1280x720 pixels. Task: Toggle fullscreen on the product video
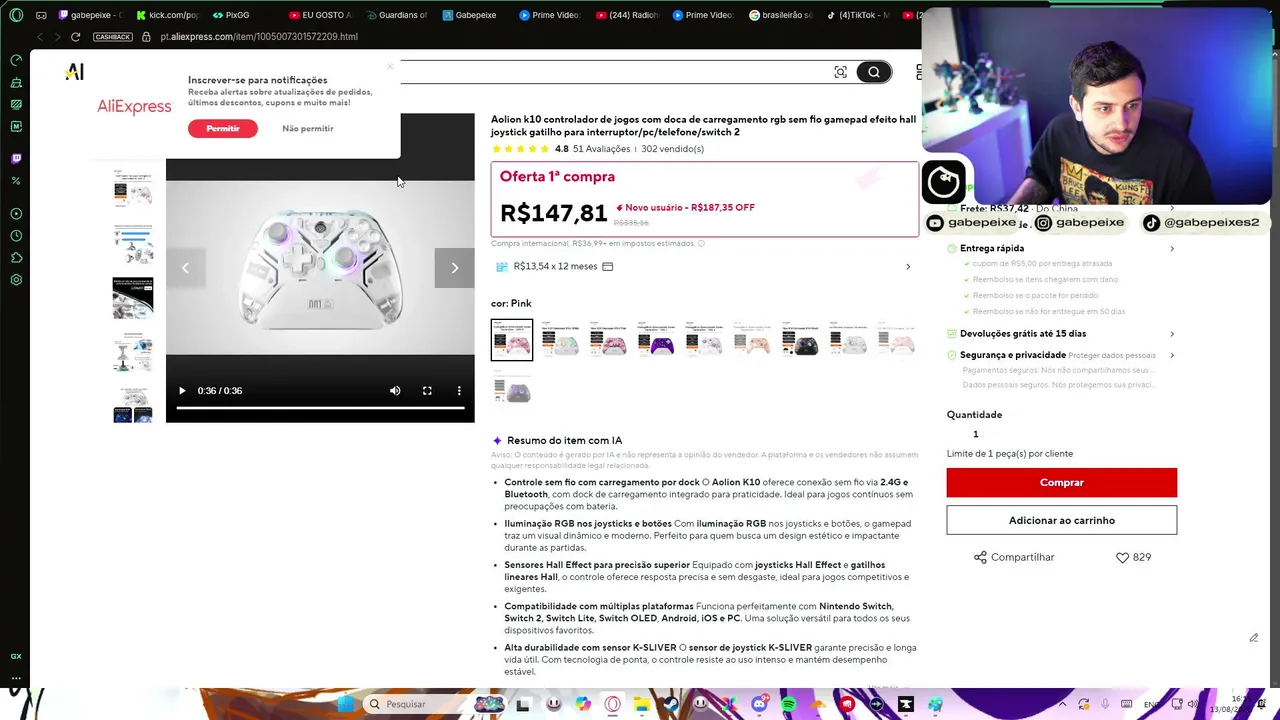(427, 391)
